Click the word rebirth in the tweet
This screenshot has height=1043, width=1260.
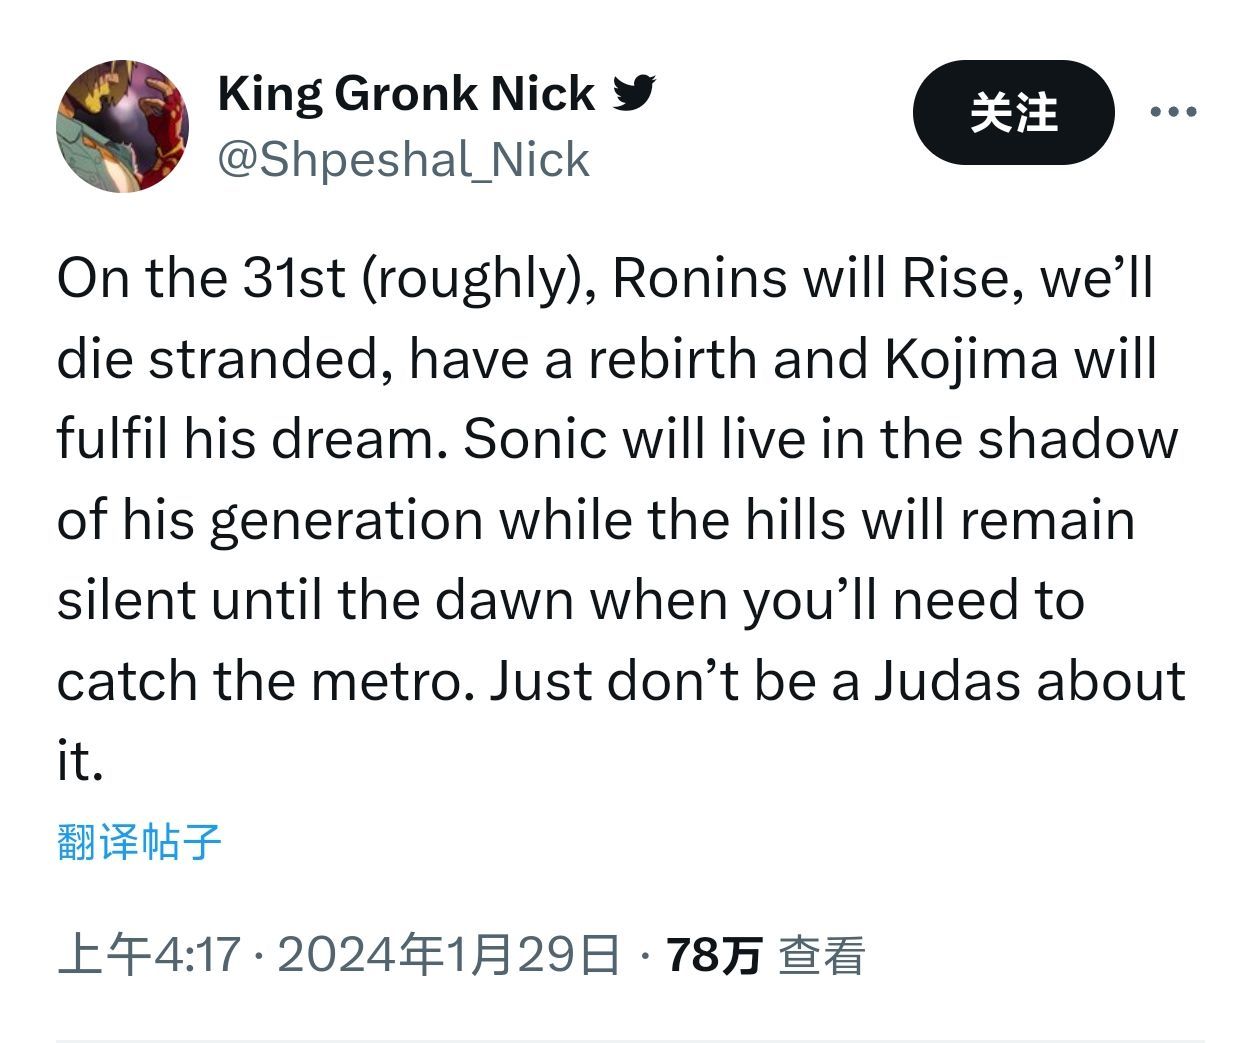point(672,359)
